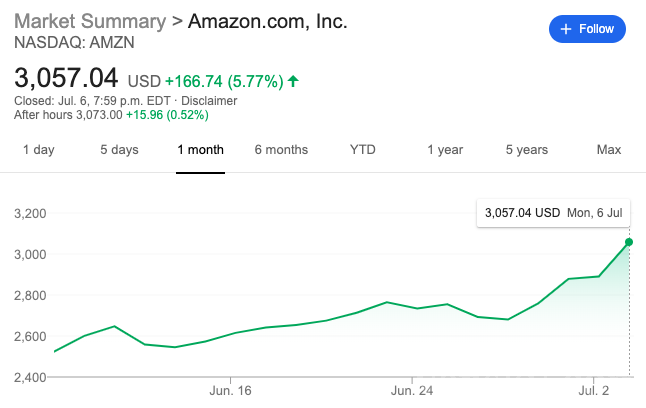646x408 pixels.
Task: Select the 1 day range tab
Action: tap(38, 150)
